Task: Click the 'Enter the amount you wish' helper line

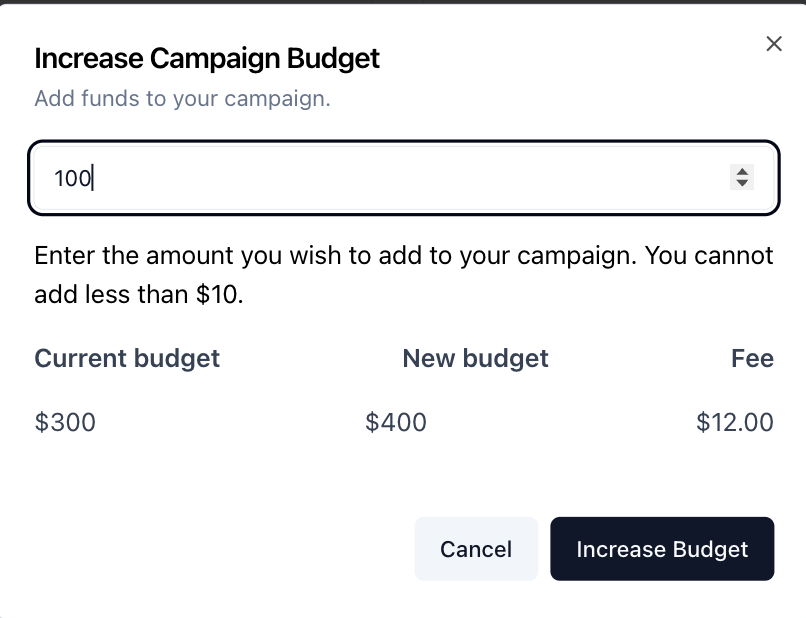Action: pos(404,256)
